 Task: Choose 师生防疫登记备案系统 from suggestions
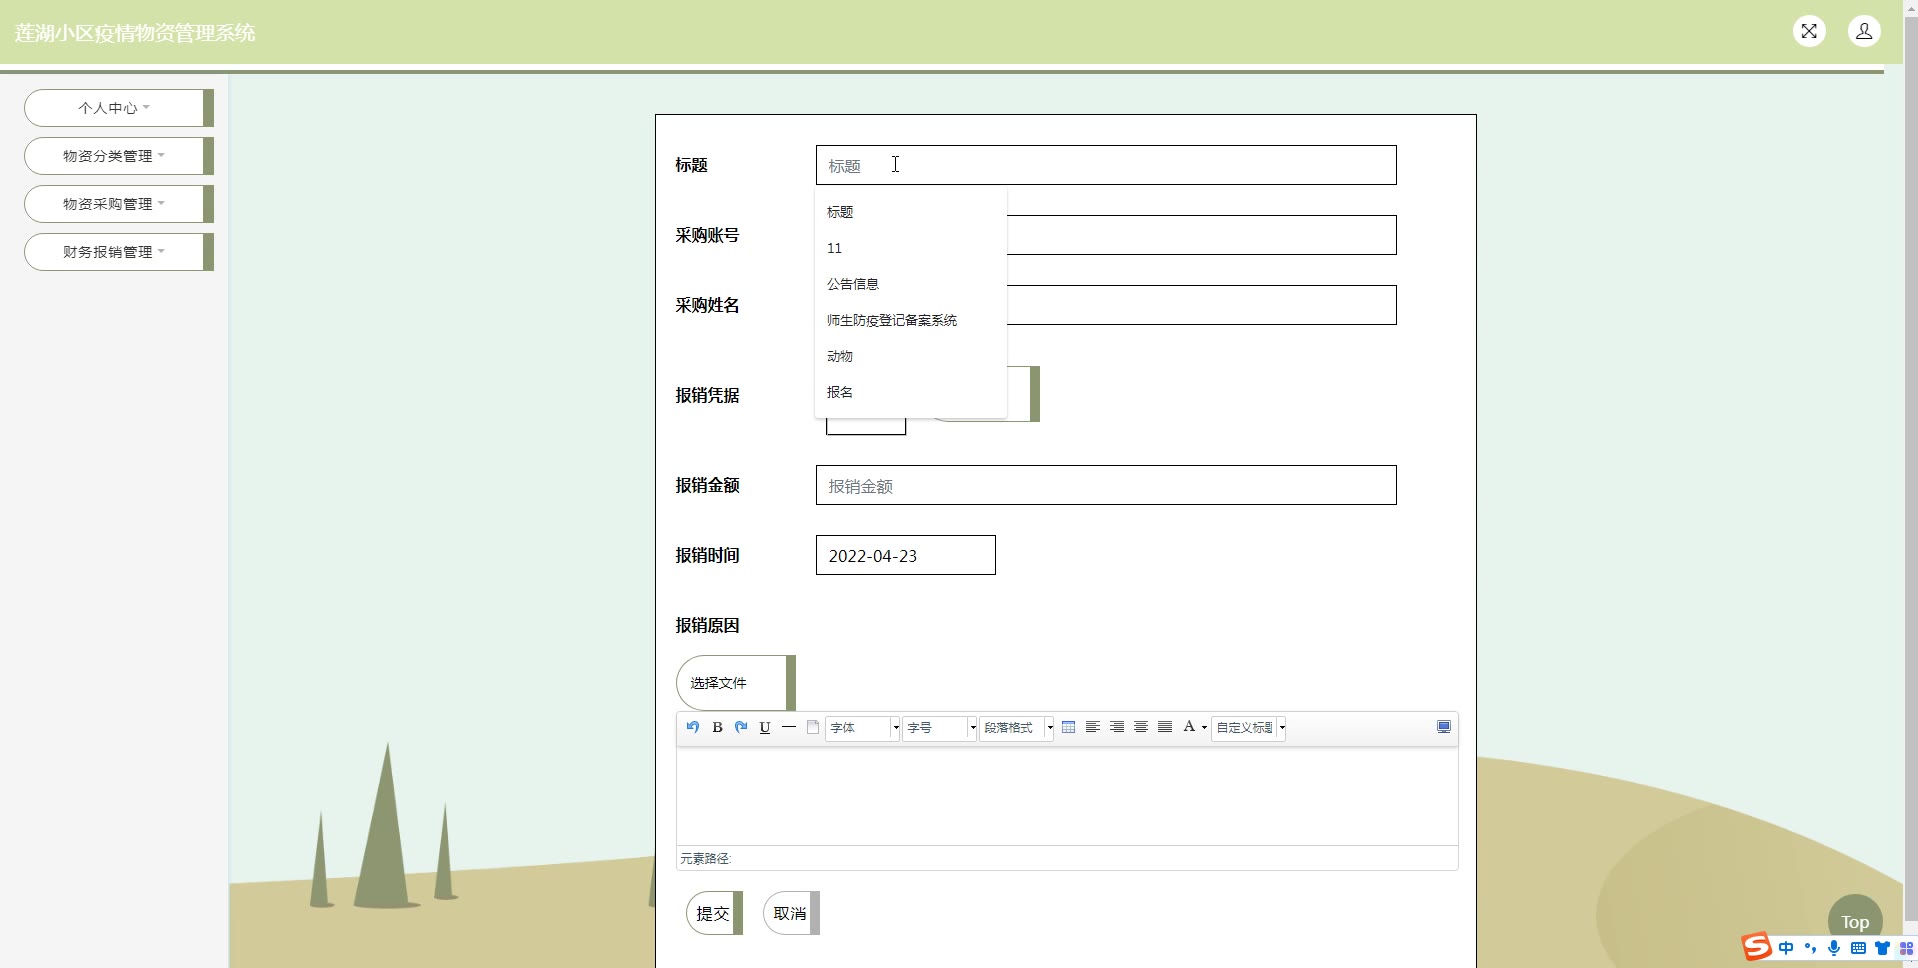click(910, 320)
